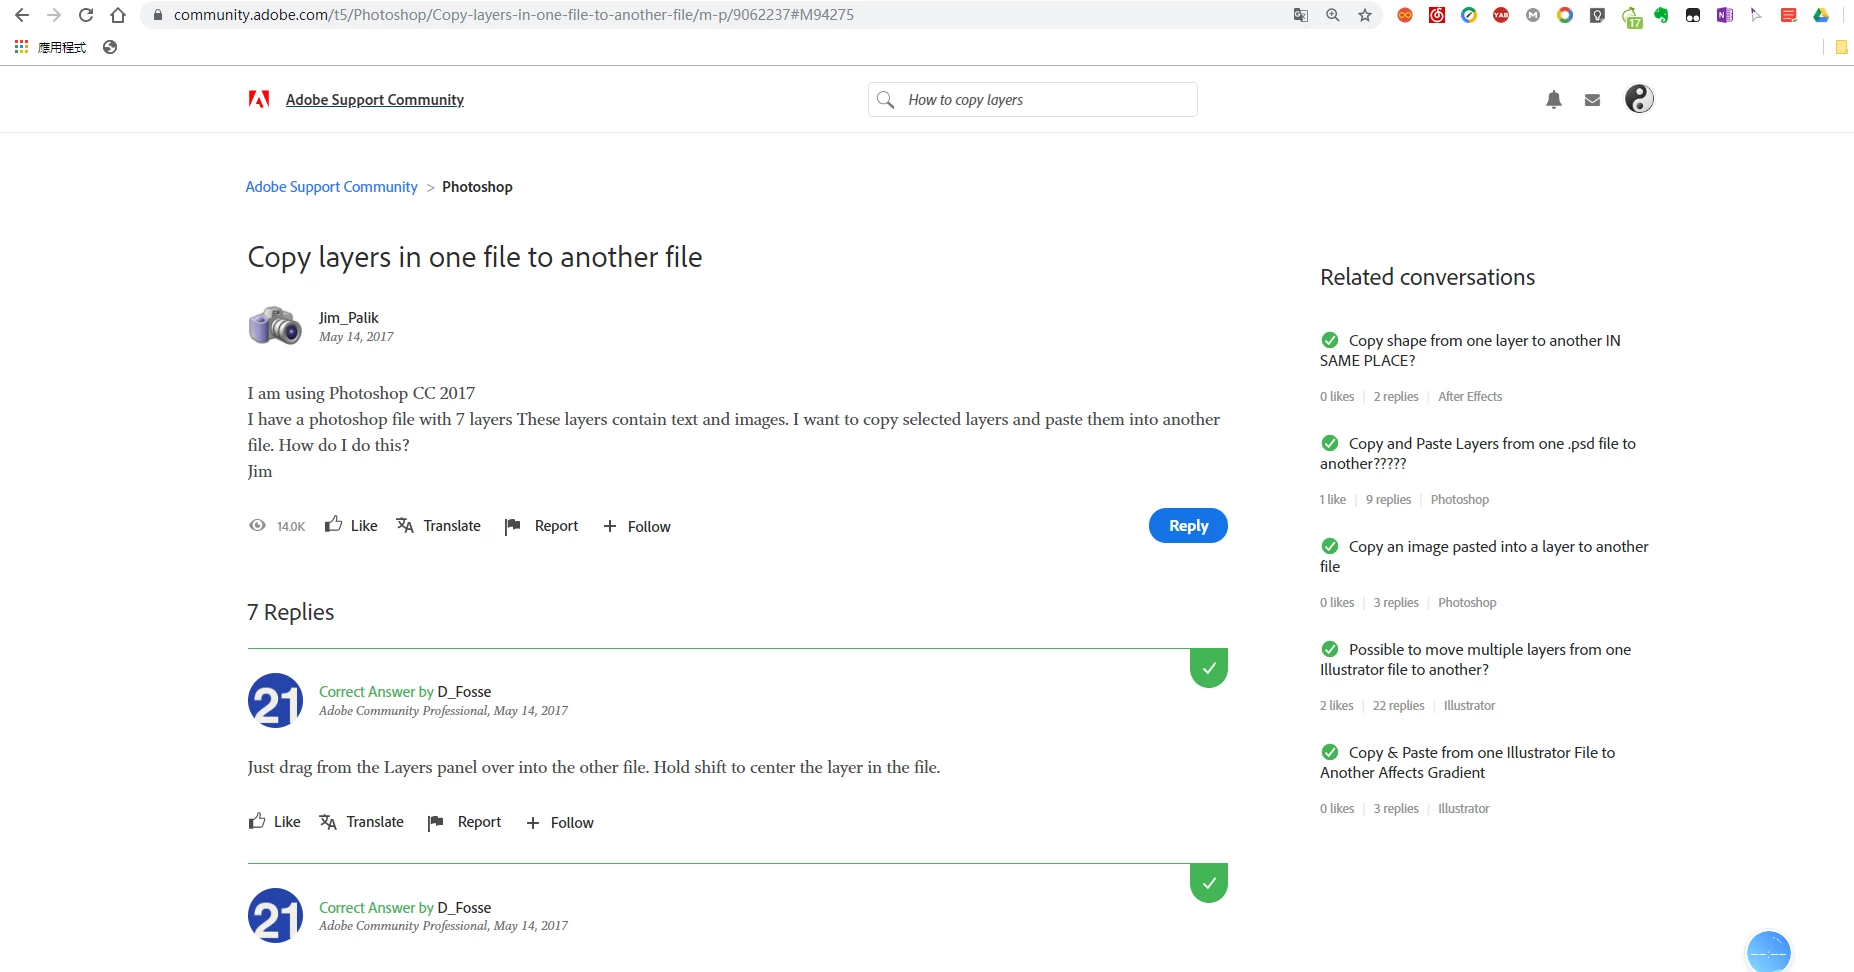Click Like text on original post

click(x=364, y=526)
